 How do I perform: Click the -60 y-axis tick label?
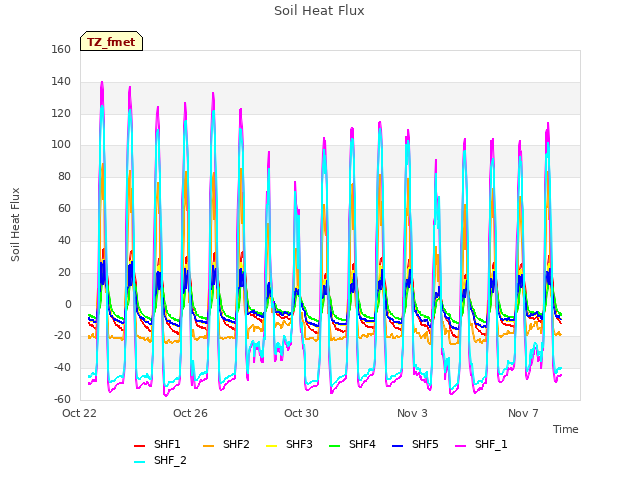pos(62,399)
